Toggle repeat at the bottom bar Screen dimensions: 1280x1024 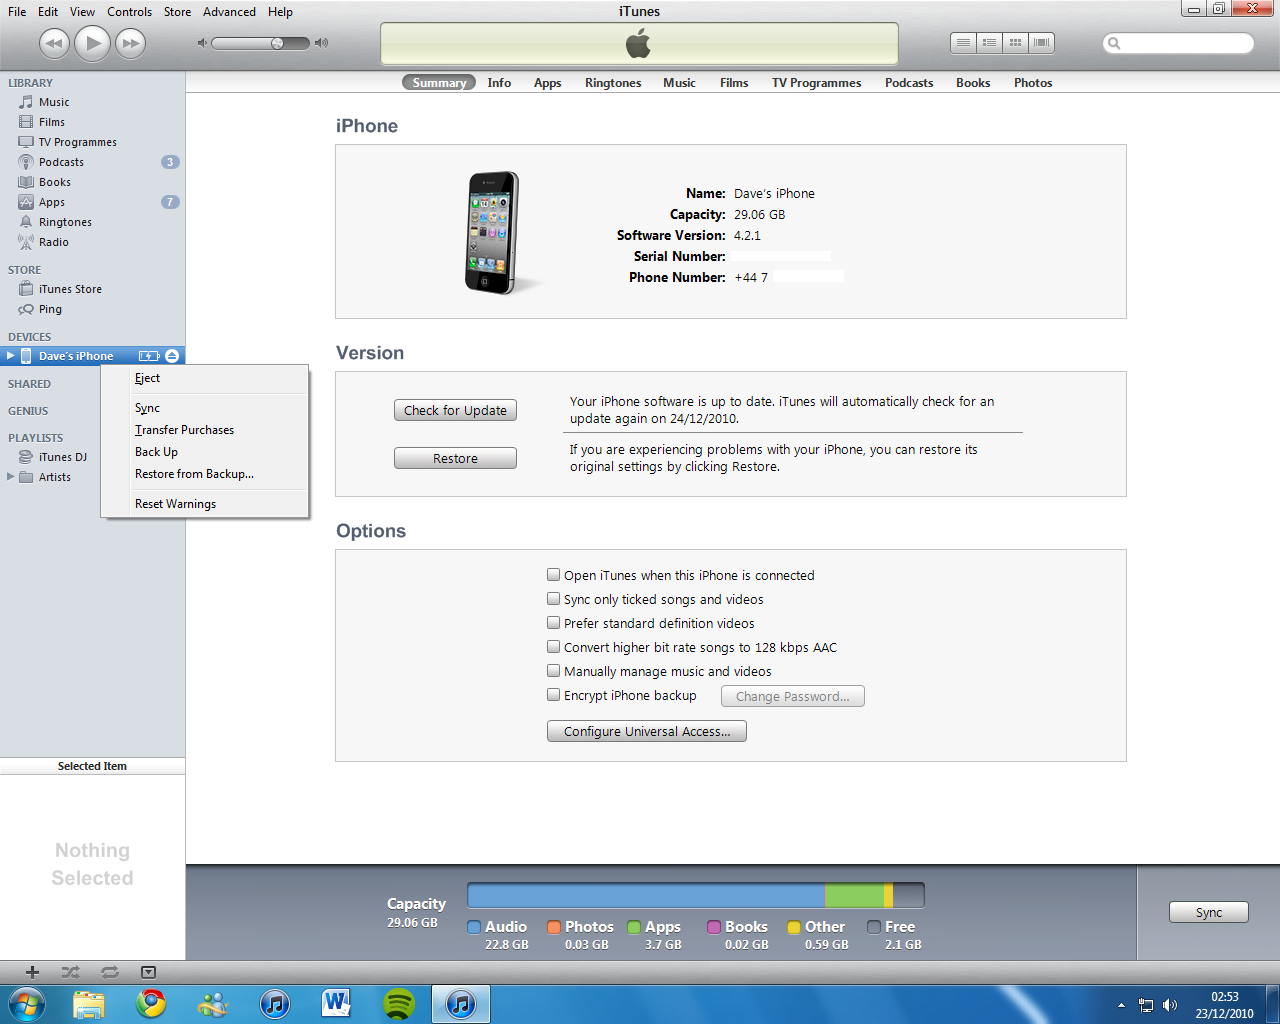point(109,972)
